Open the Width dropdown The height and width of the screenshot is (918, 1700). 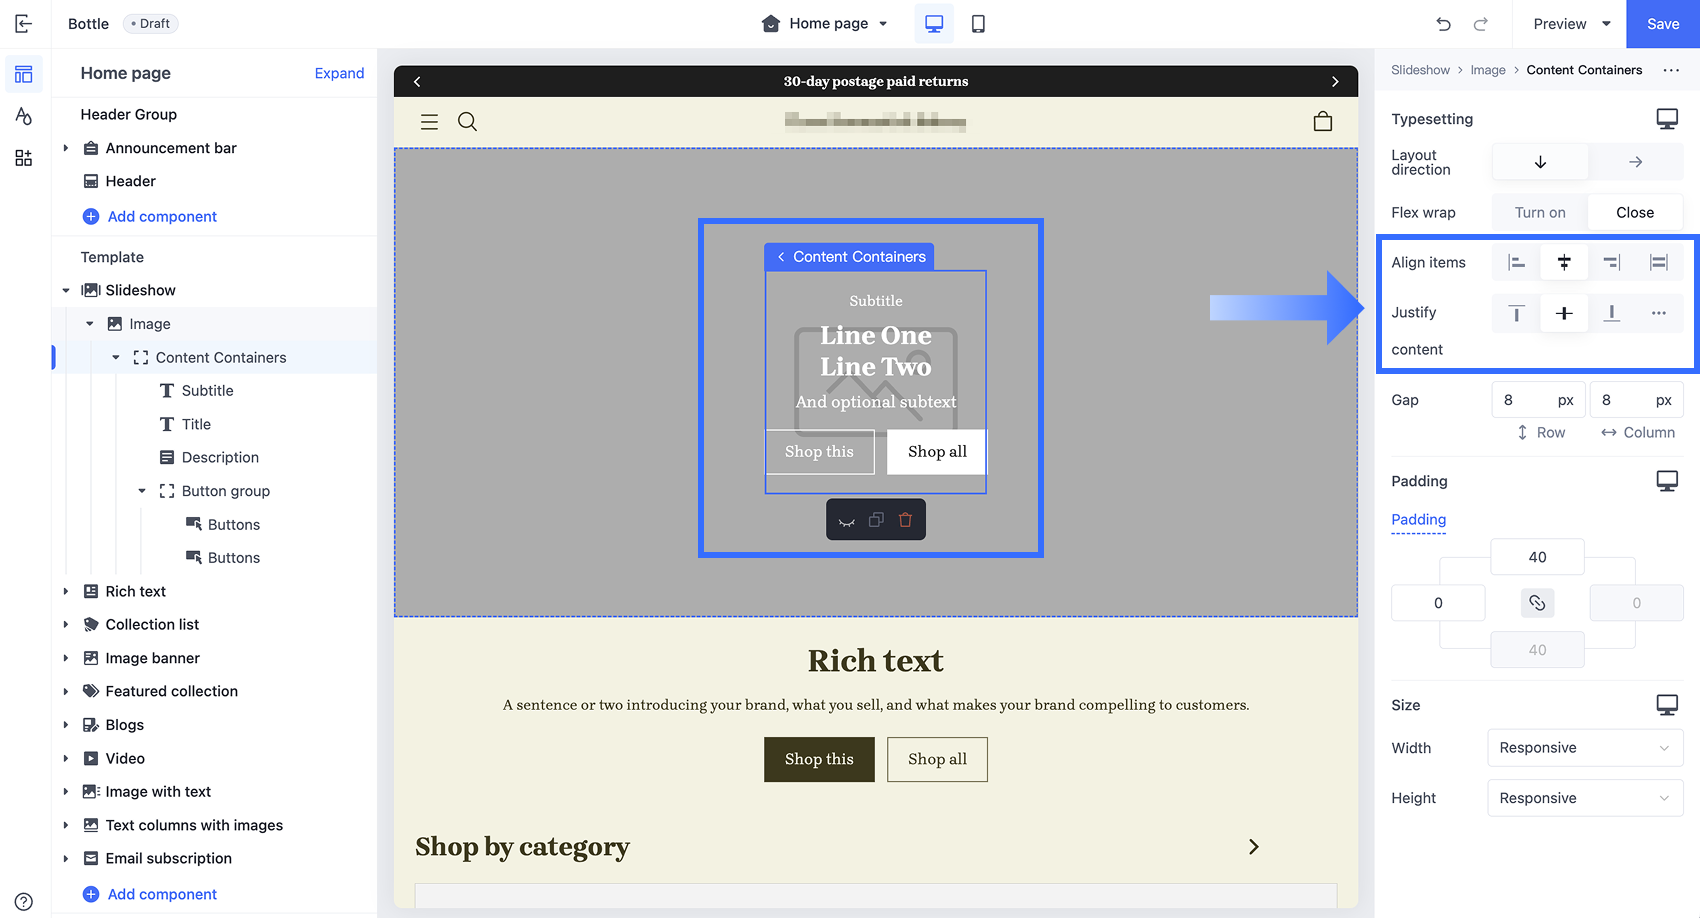point(1585,748)
